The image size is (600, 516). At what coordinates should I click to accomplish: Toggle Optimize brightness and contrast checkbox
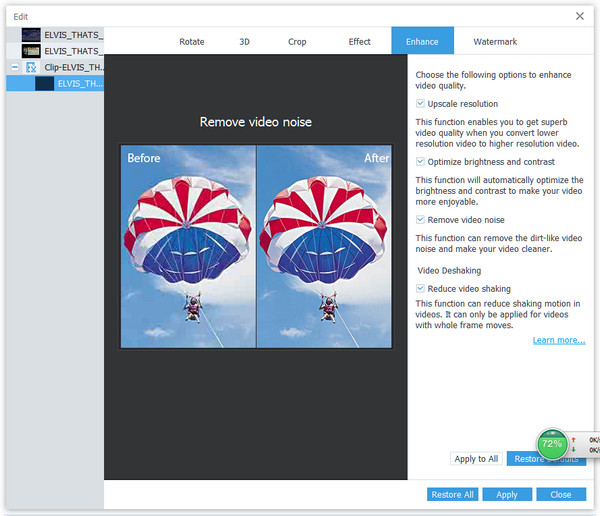(421, 161)
